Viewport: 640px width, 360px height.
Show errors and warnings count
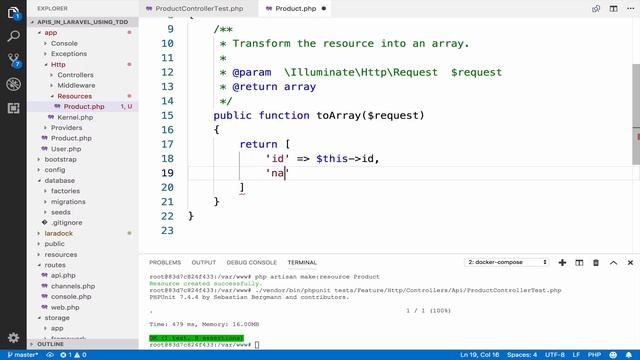coord(73,355)
